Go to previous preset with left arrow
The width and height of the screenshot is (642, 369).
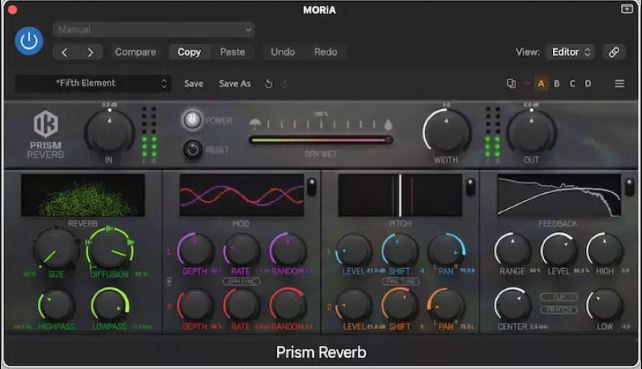click(64, 52)
